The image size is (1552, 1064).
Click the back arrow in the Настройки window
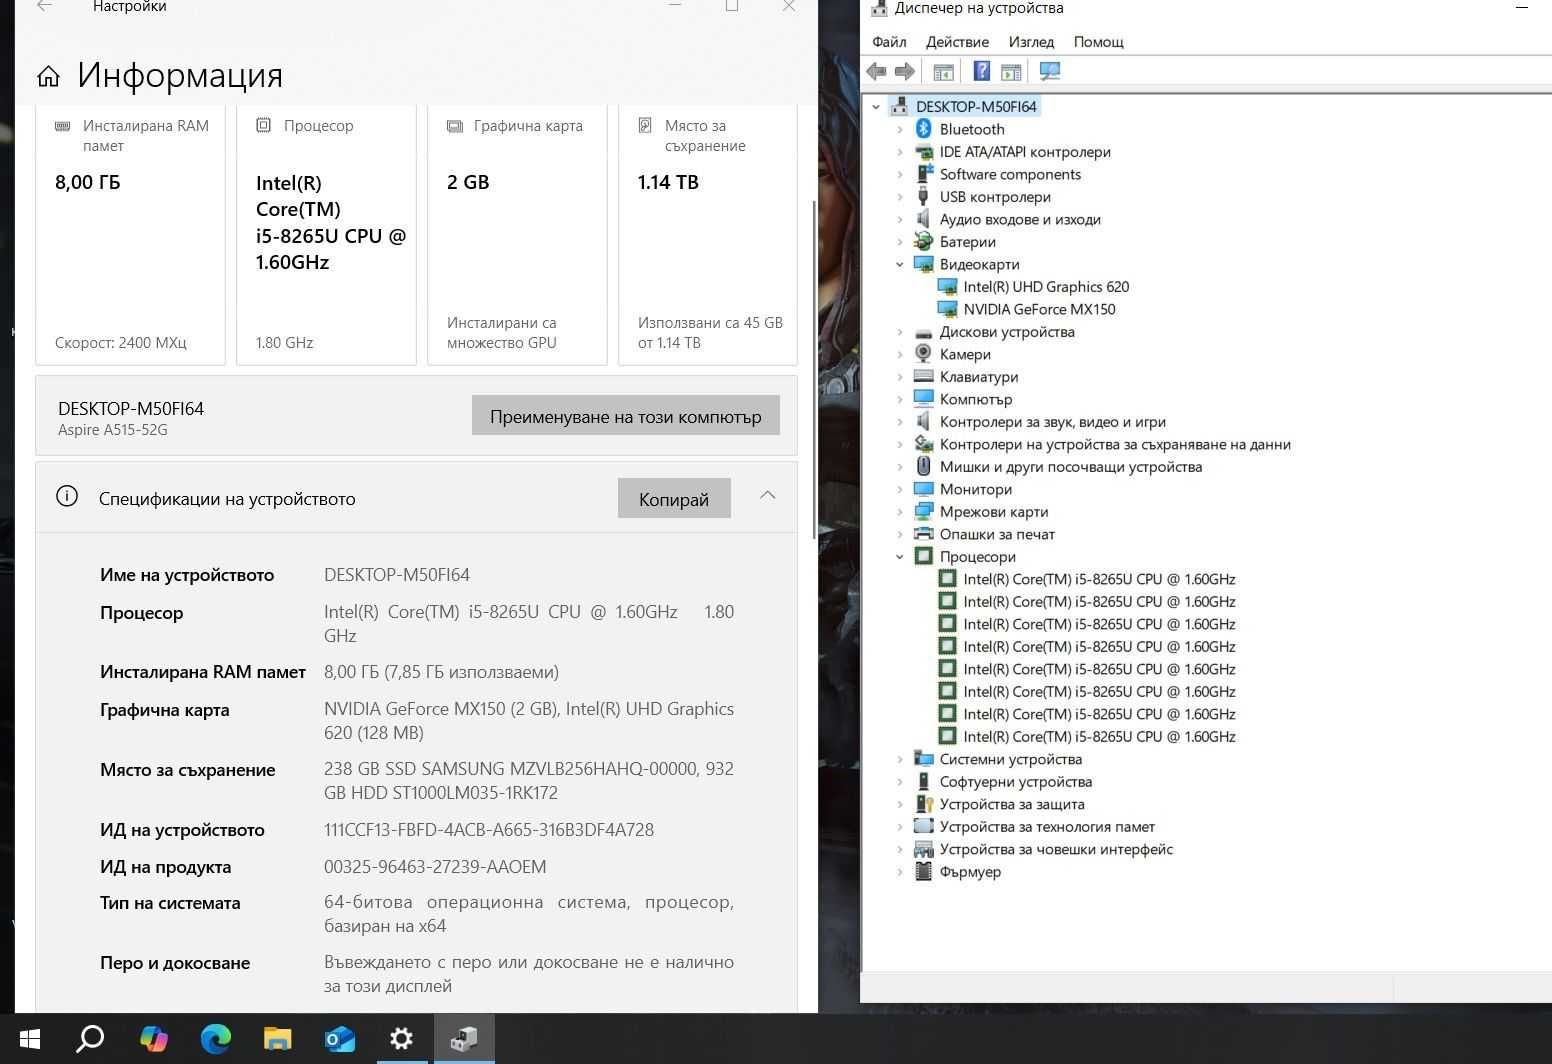coord(44,6)
